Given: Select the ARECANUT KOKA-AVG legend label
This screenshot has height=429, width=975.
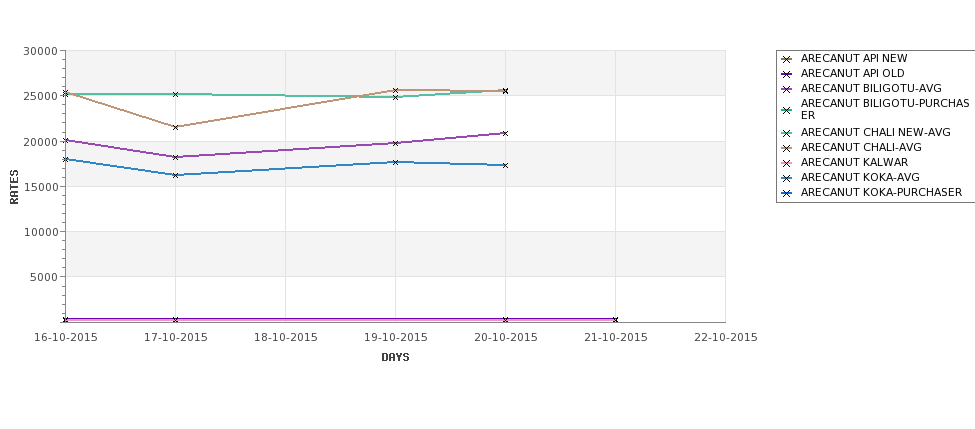Looking at the screenshot, I should pyautogui.click(x=860, y=177).
